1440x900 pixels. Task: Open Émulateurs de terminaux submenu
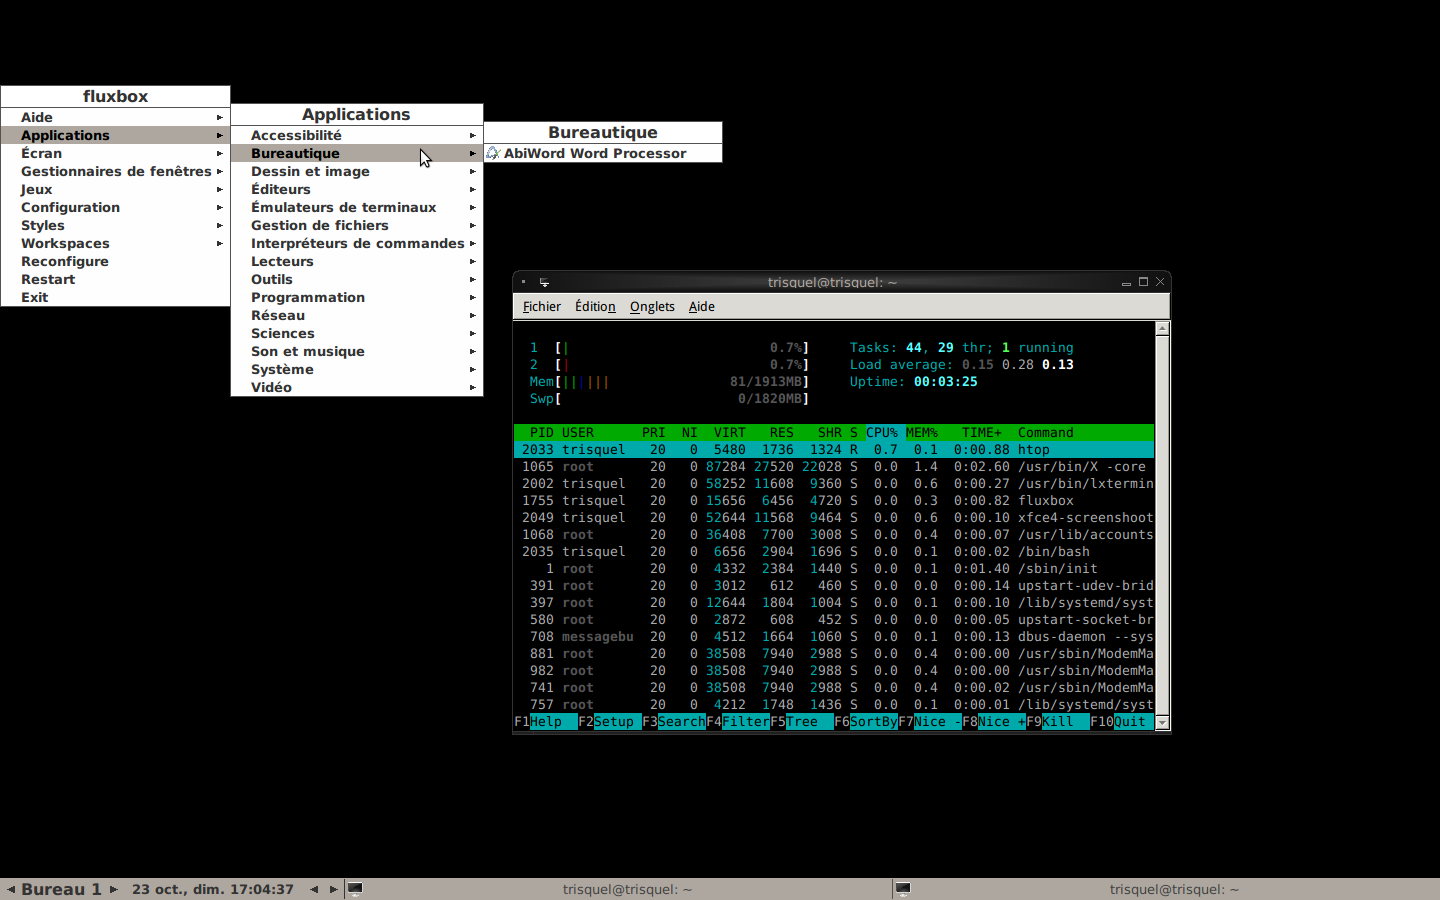357,207
